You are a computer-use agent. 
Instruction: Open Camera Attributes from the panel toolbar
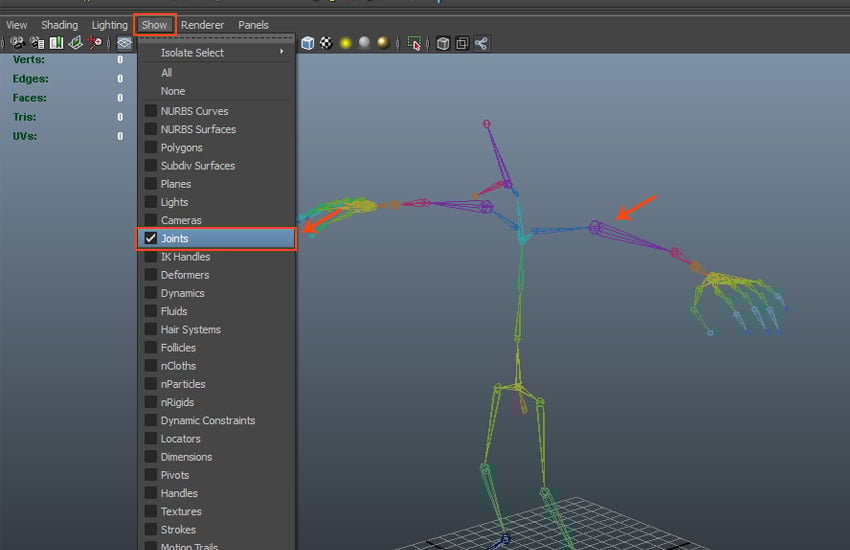pos(37,43)
